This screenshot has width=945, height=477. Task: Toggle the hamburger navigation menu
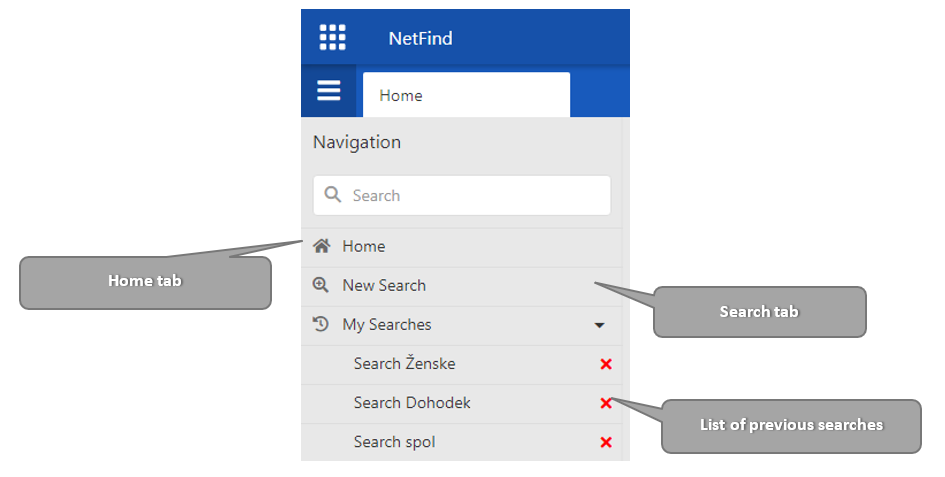click(329, 92)
